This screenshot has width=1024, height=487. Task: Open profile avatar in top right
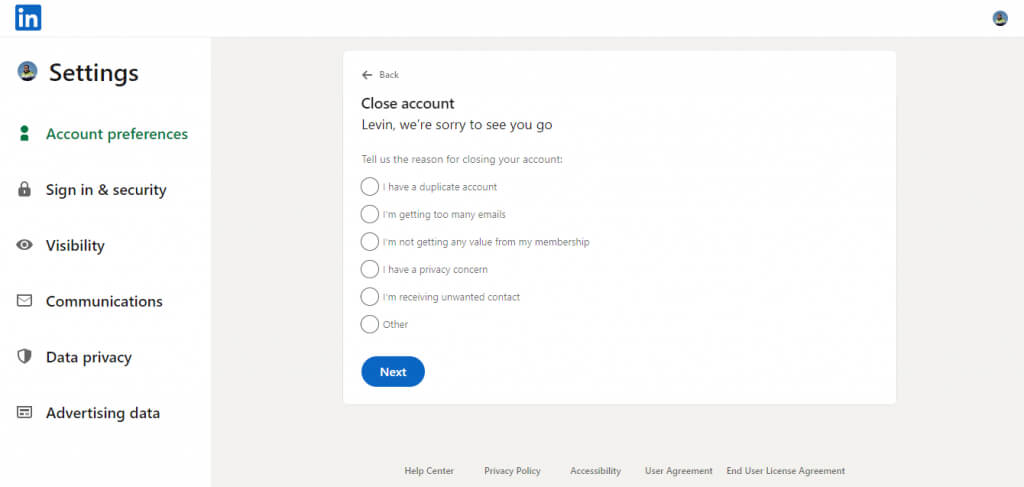[999, 18]
